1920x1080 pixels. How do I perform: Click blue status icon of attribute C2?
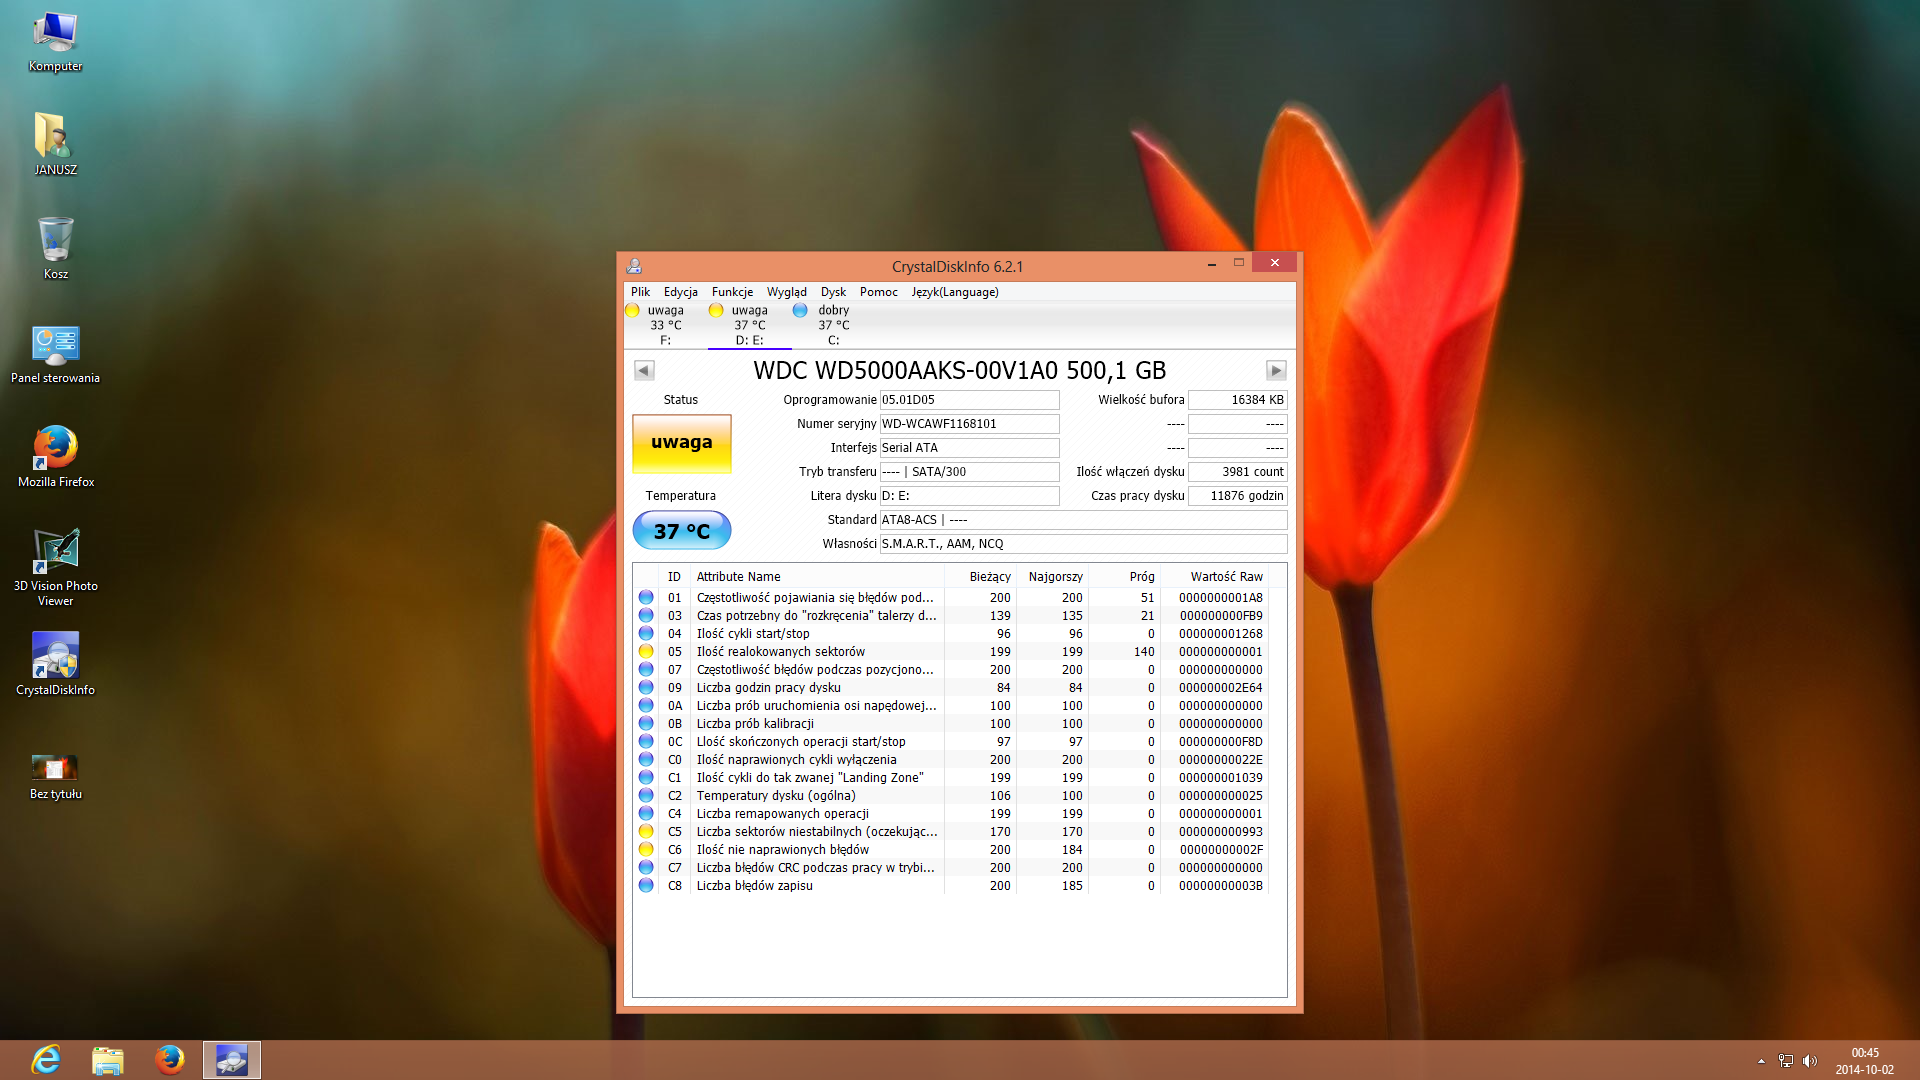[646, 796]
